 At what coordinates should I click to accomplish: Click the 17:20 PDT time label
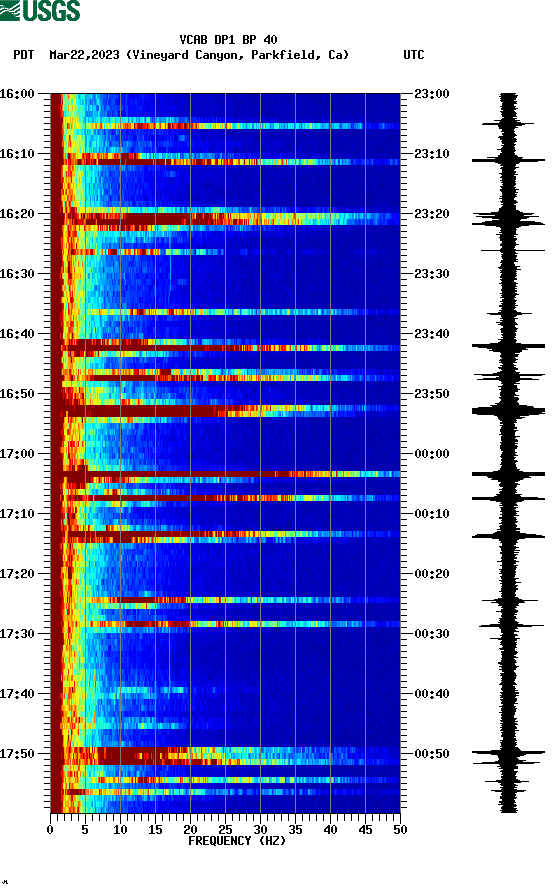click(x=17, y=574)
